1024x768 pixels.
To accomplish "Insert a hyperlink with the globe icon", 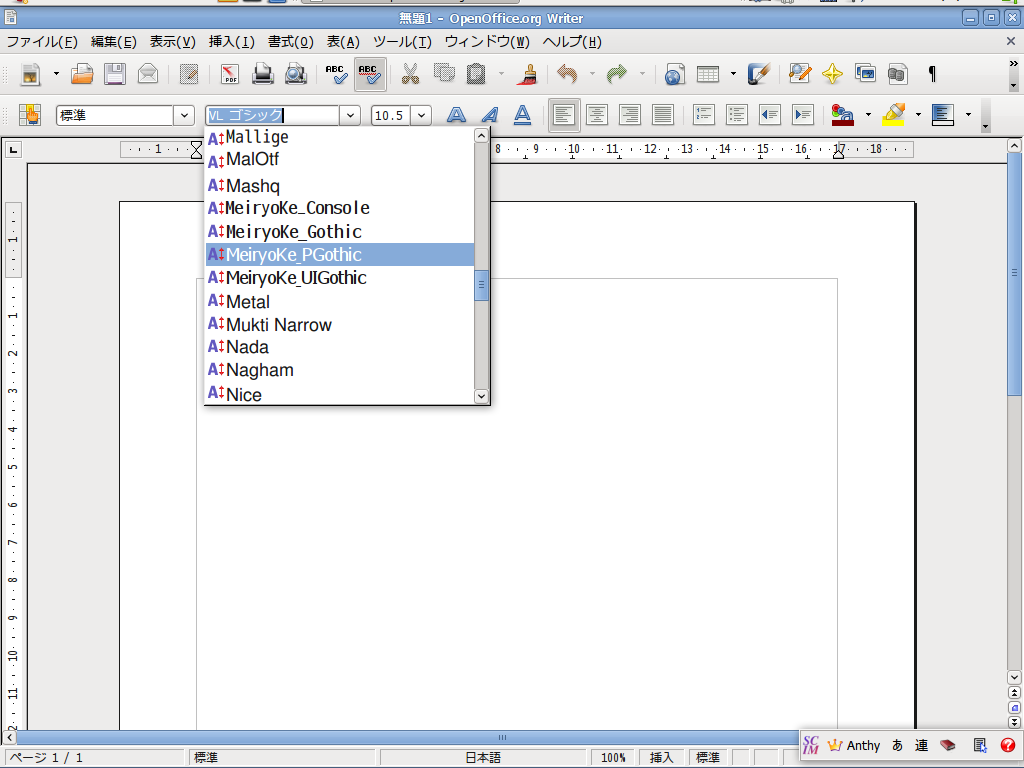I will coord(674,74).
